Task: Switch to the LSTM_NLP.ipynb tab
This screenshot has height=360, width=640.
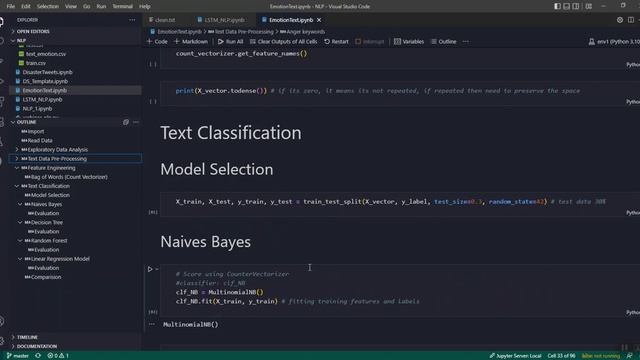Action: (x=221, y=20)
